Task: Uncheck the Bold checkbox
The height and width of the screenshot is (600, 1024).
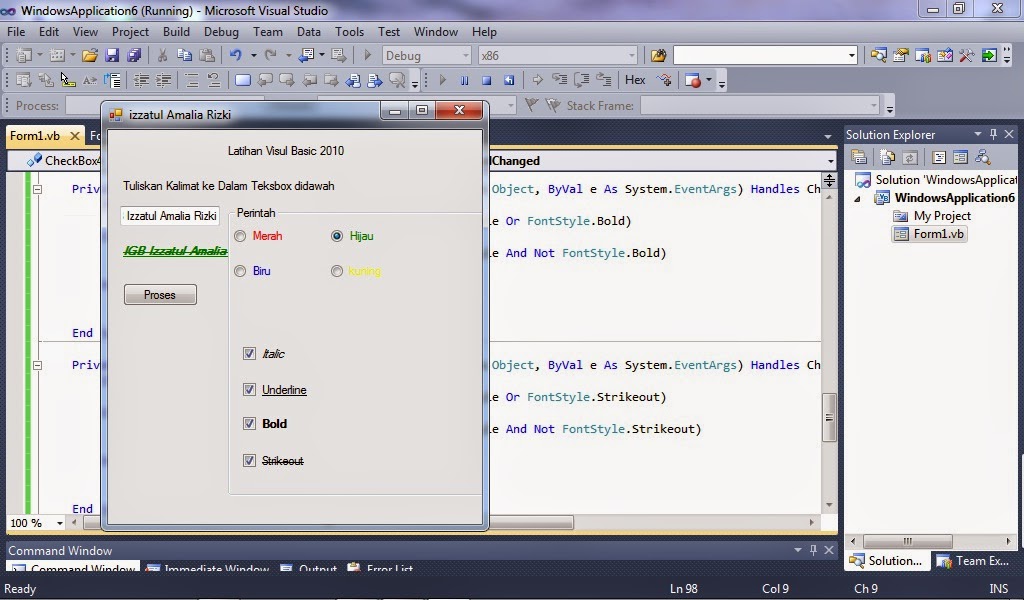Action: point(249,424)
